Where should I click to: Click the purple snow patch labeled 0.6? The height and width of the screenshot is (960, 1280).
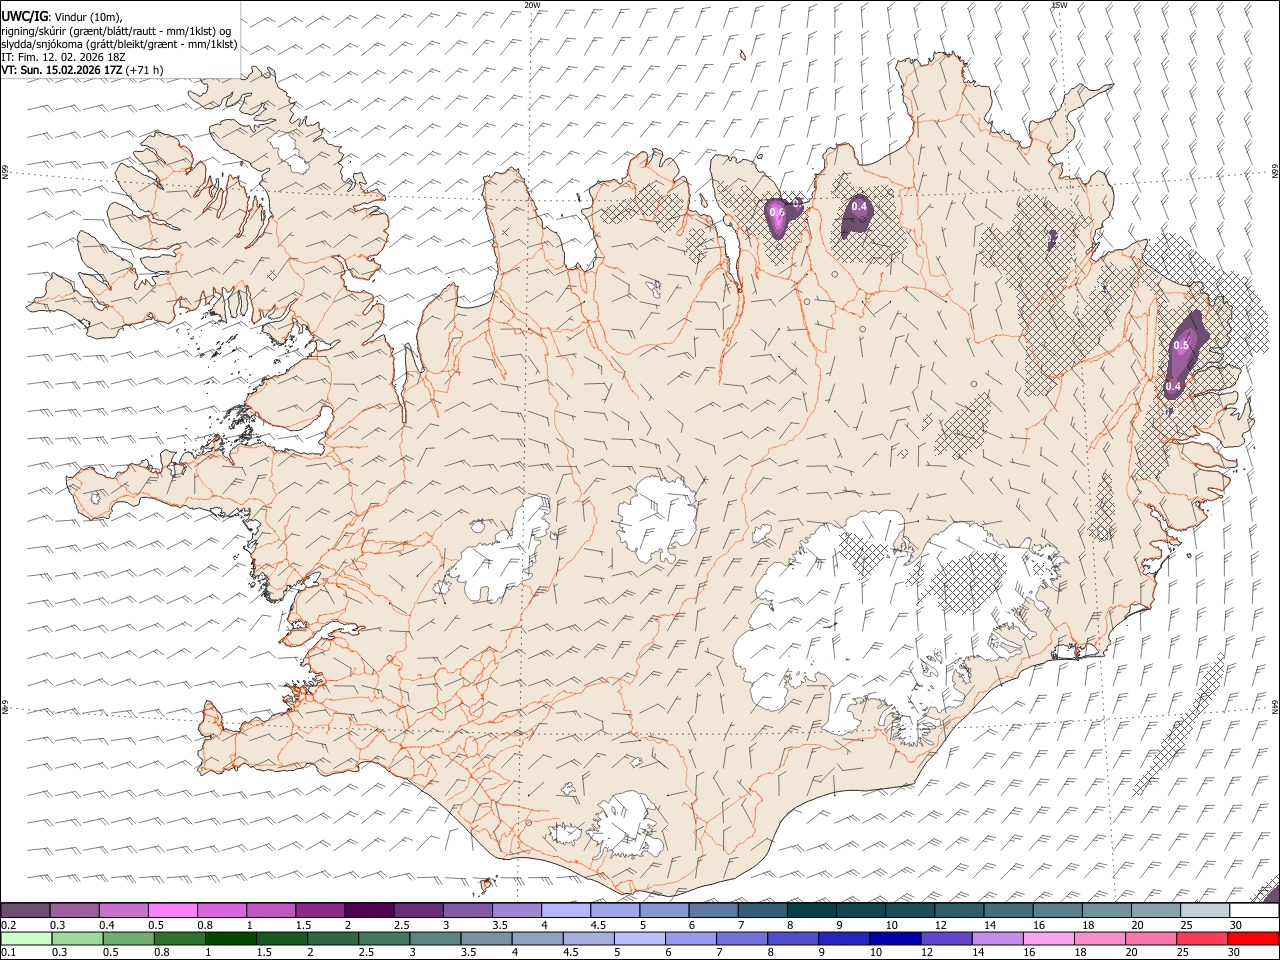[778, 220]
